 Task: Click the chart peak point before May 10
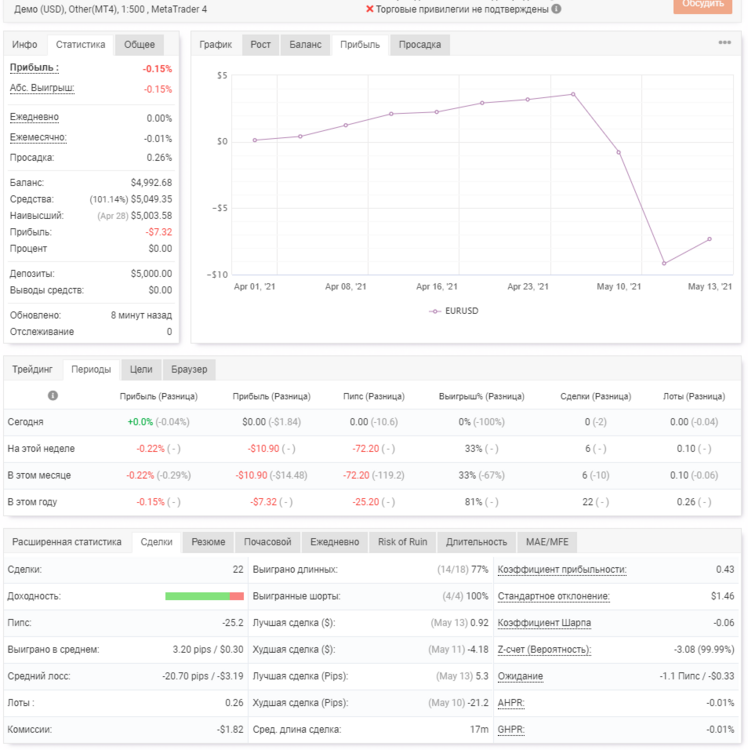pos(573,94)
